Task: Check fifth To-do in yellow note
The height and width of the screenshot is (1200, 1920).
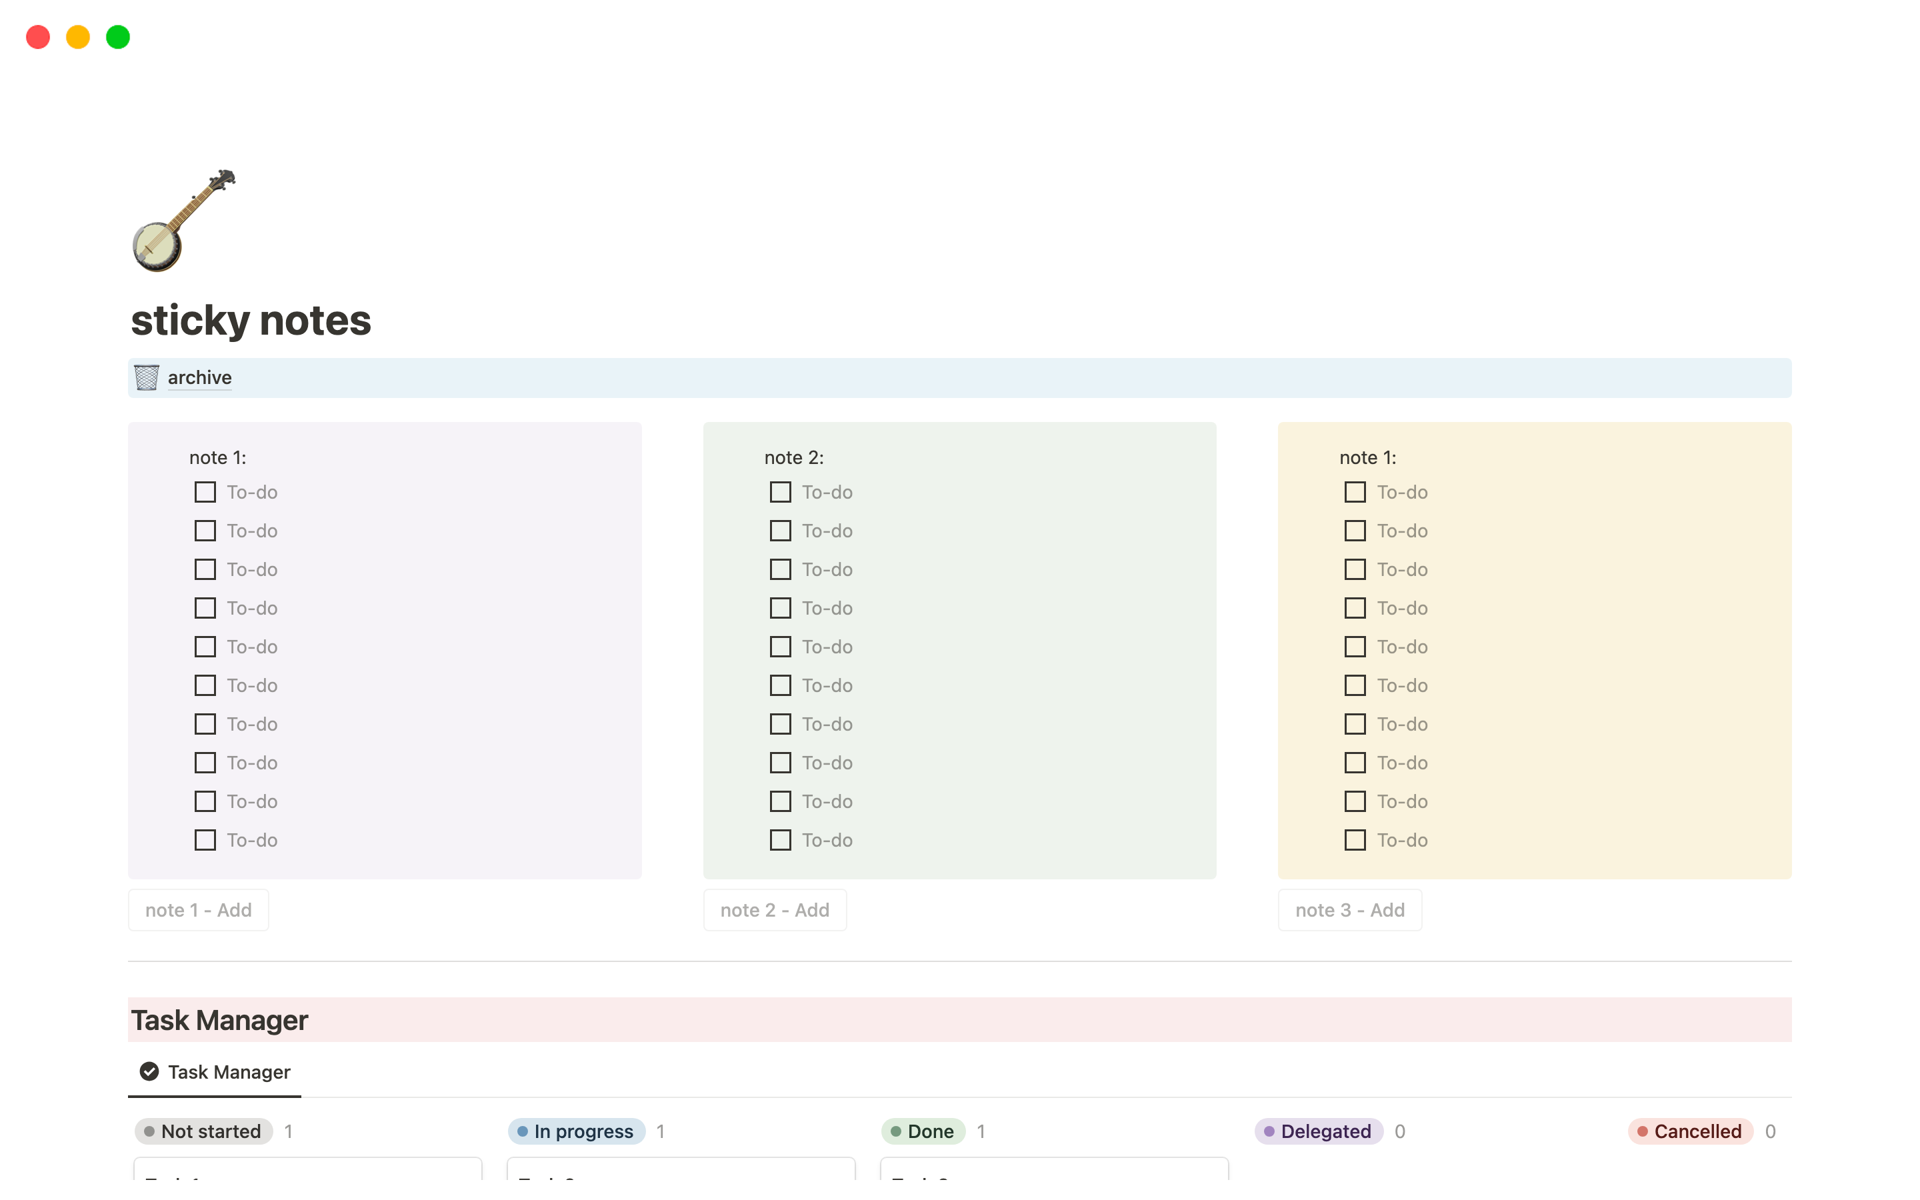Action: click(x=1355, y=647)
